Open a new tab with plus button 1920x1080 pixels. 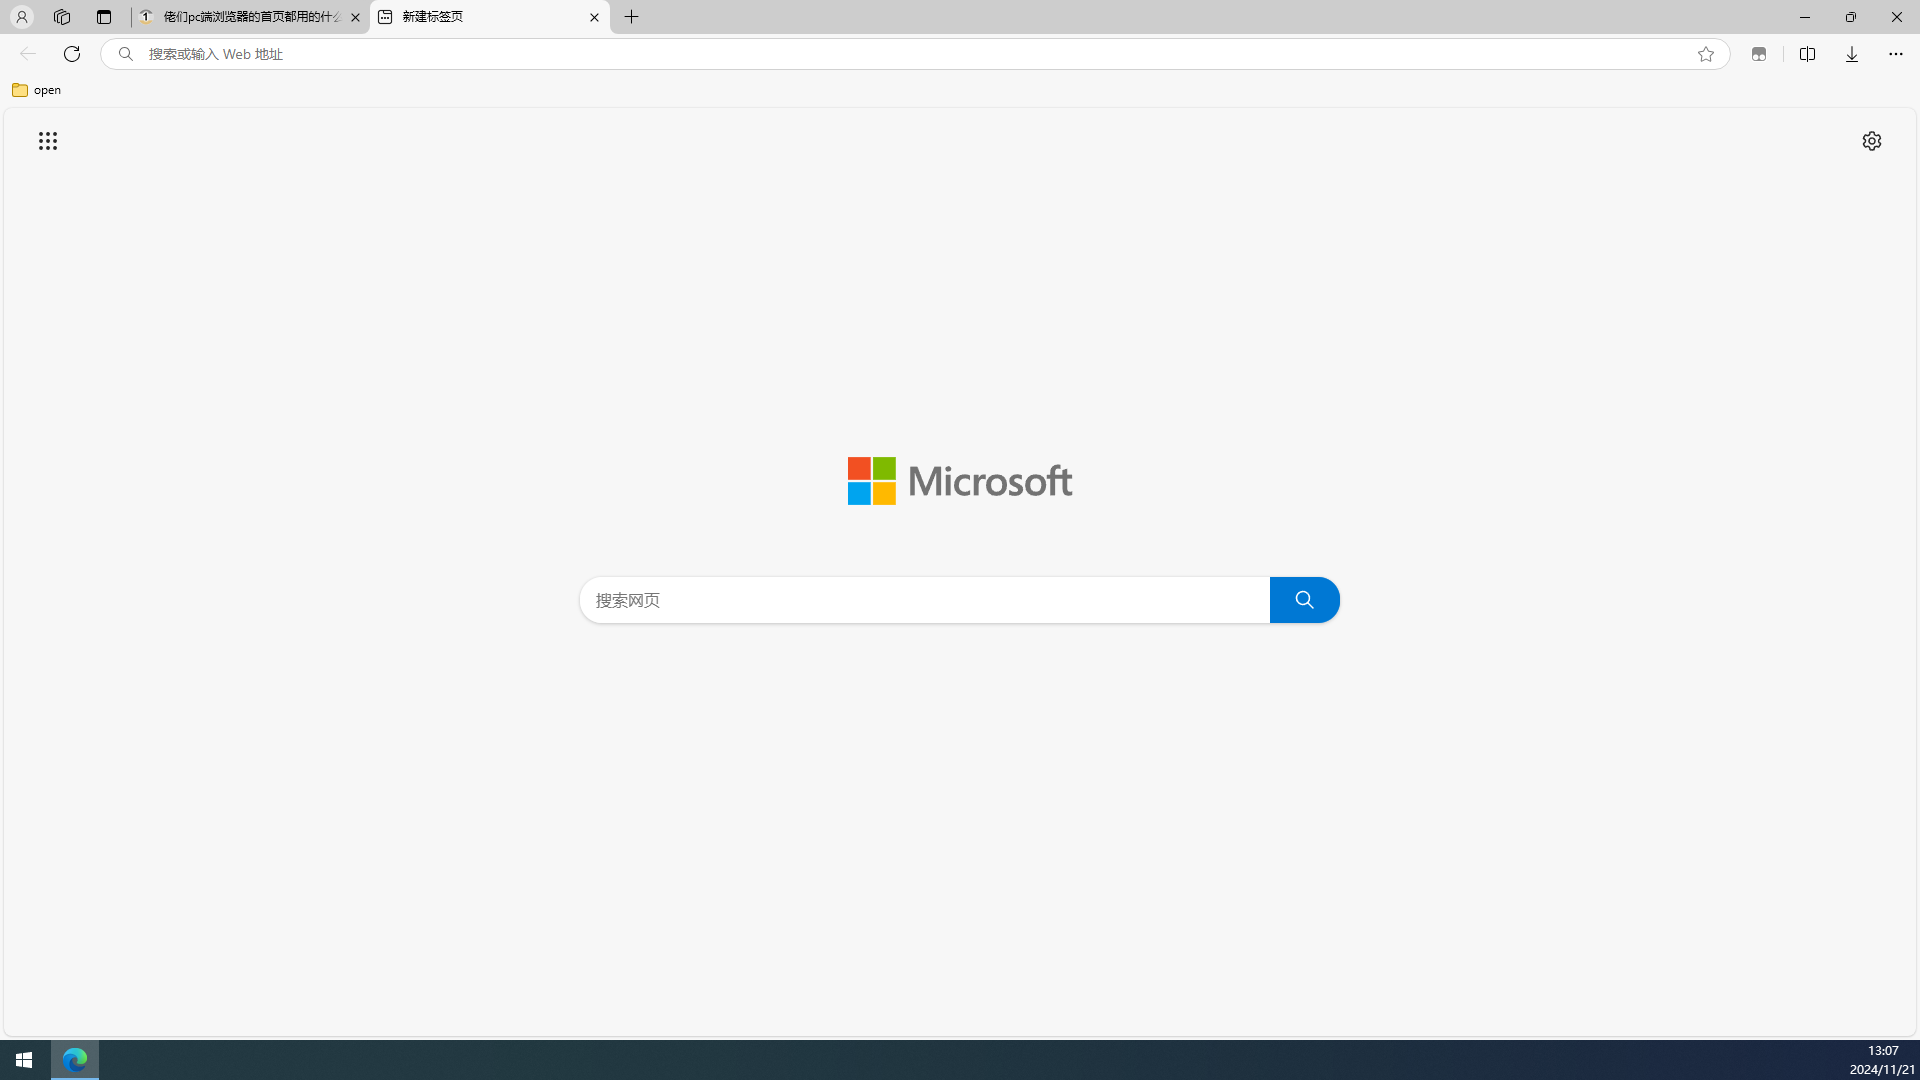pyautogui.click(x=632, y=17)
